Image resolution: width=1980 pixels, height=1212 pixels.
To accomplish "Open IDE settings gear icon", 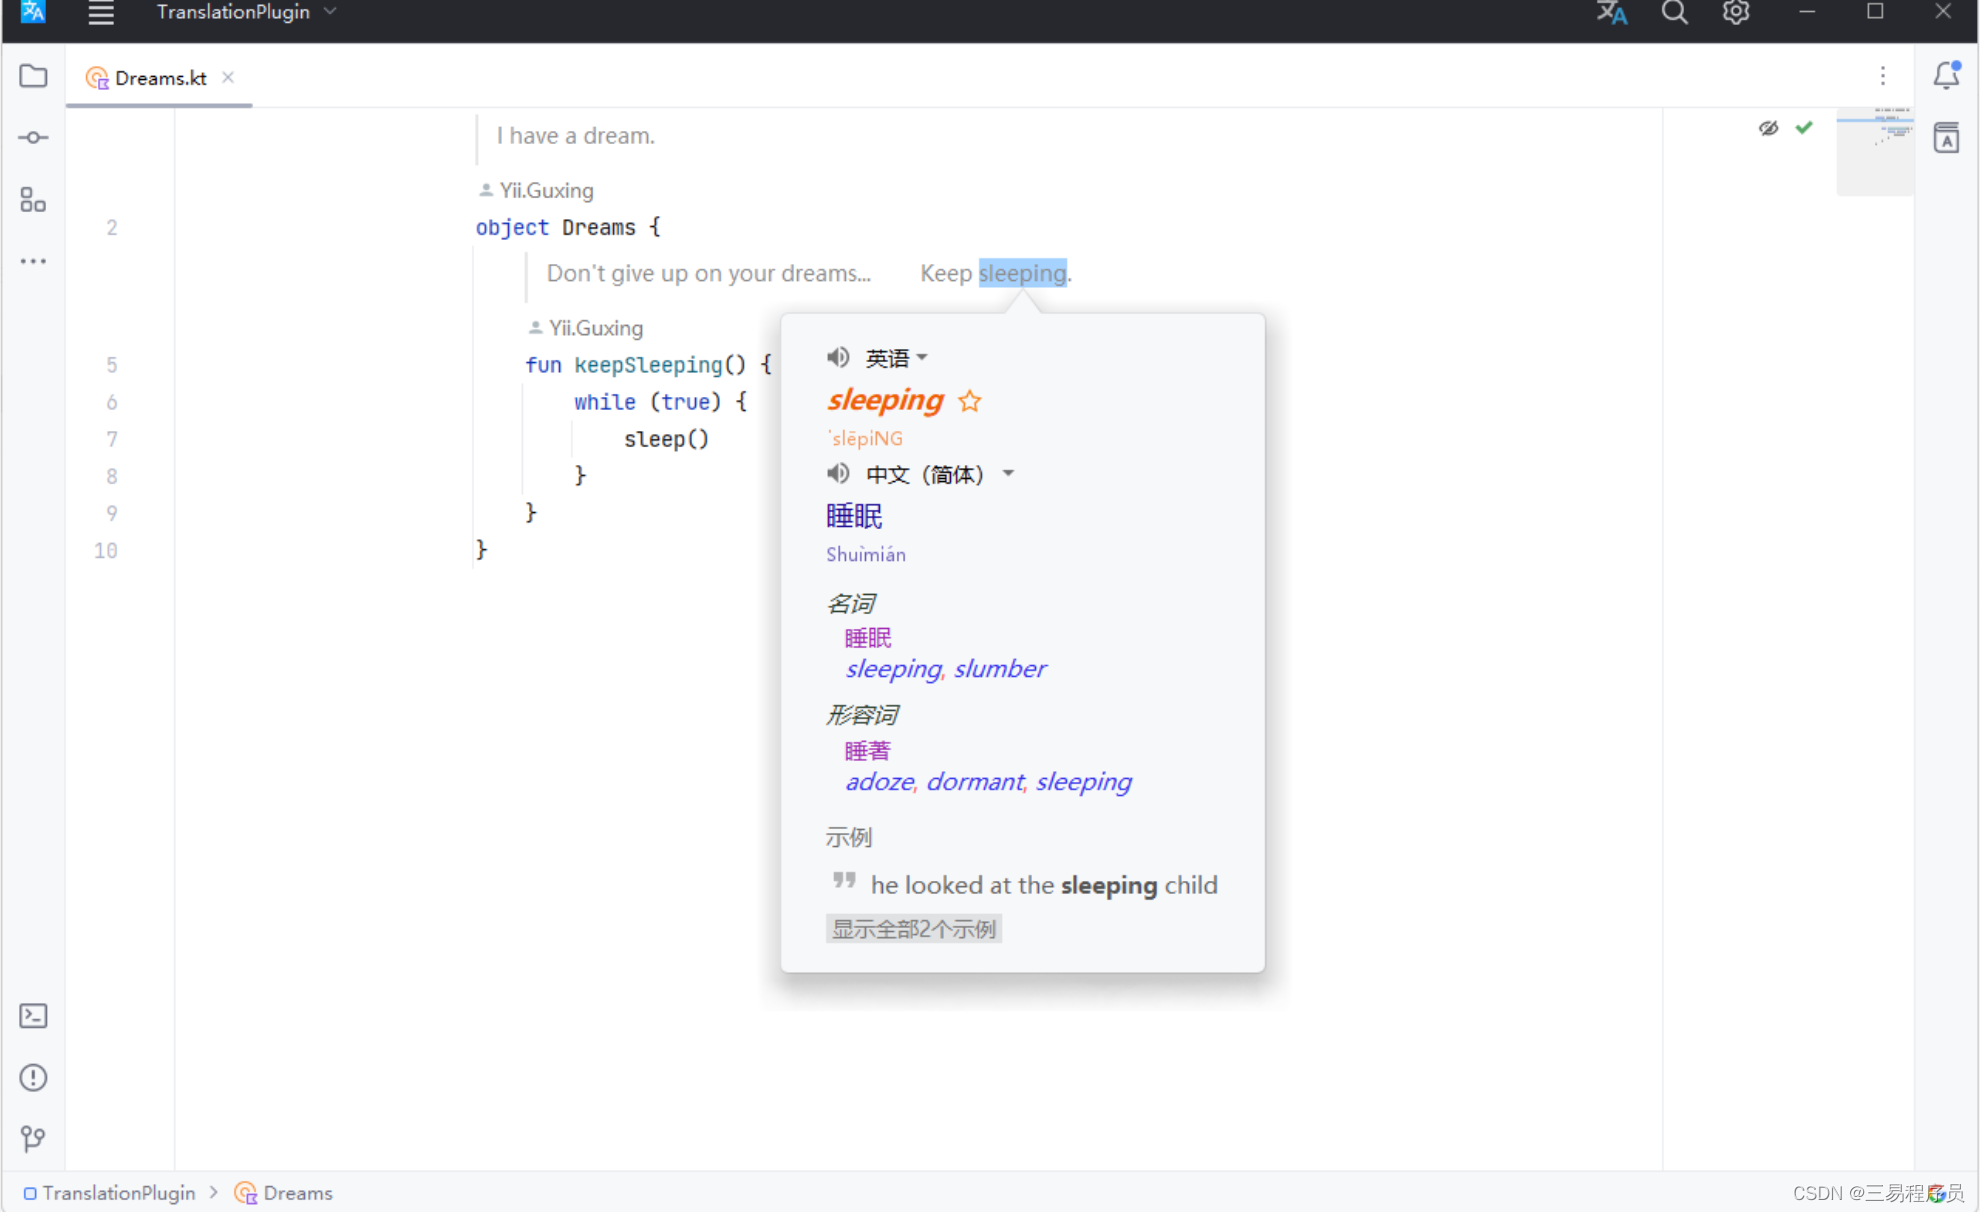I will pyautogui.click(x=1736, y=13).
